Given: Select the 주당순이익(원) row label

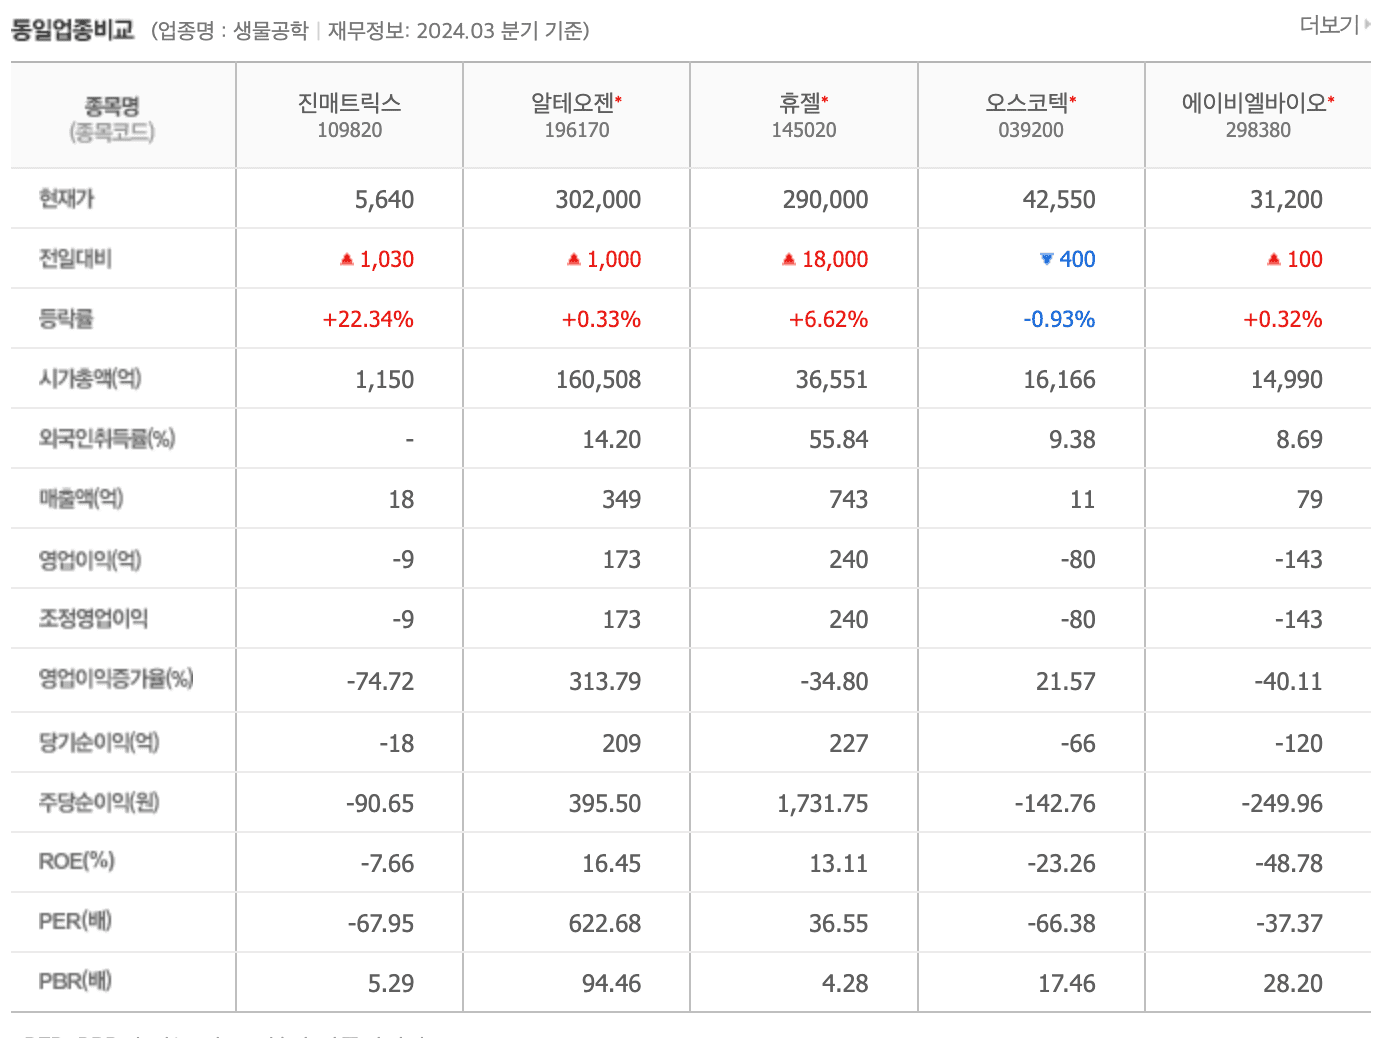Looking at the screenshot, I should pos(99,803).
